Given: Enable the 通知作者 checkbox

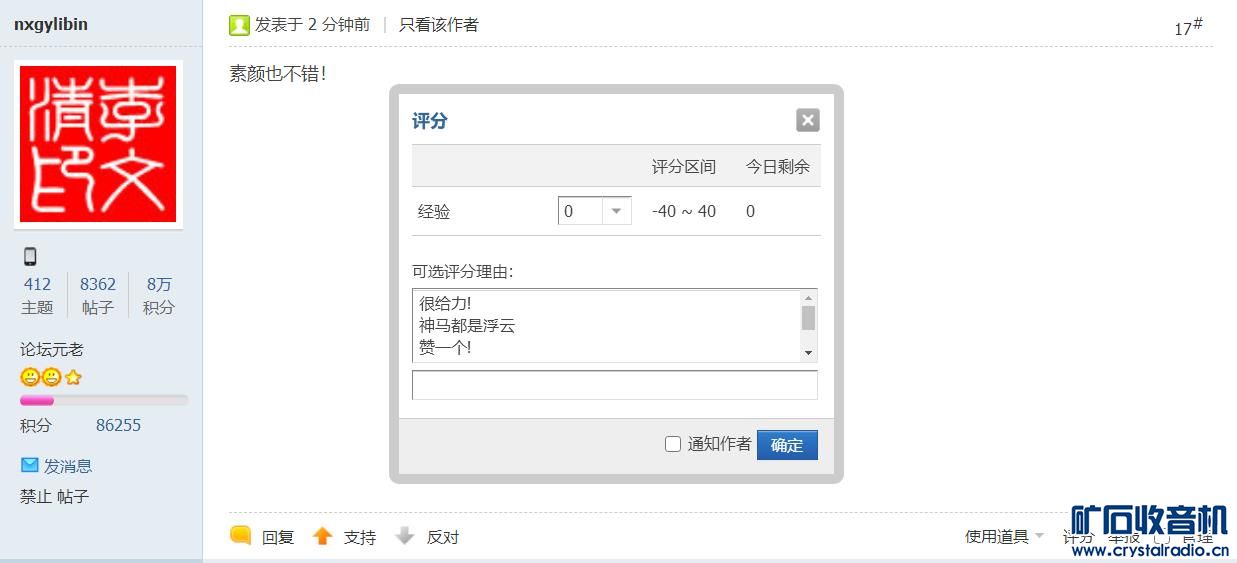Looking at the screenshot, I should tap(673, 444).
